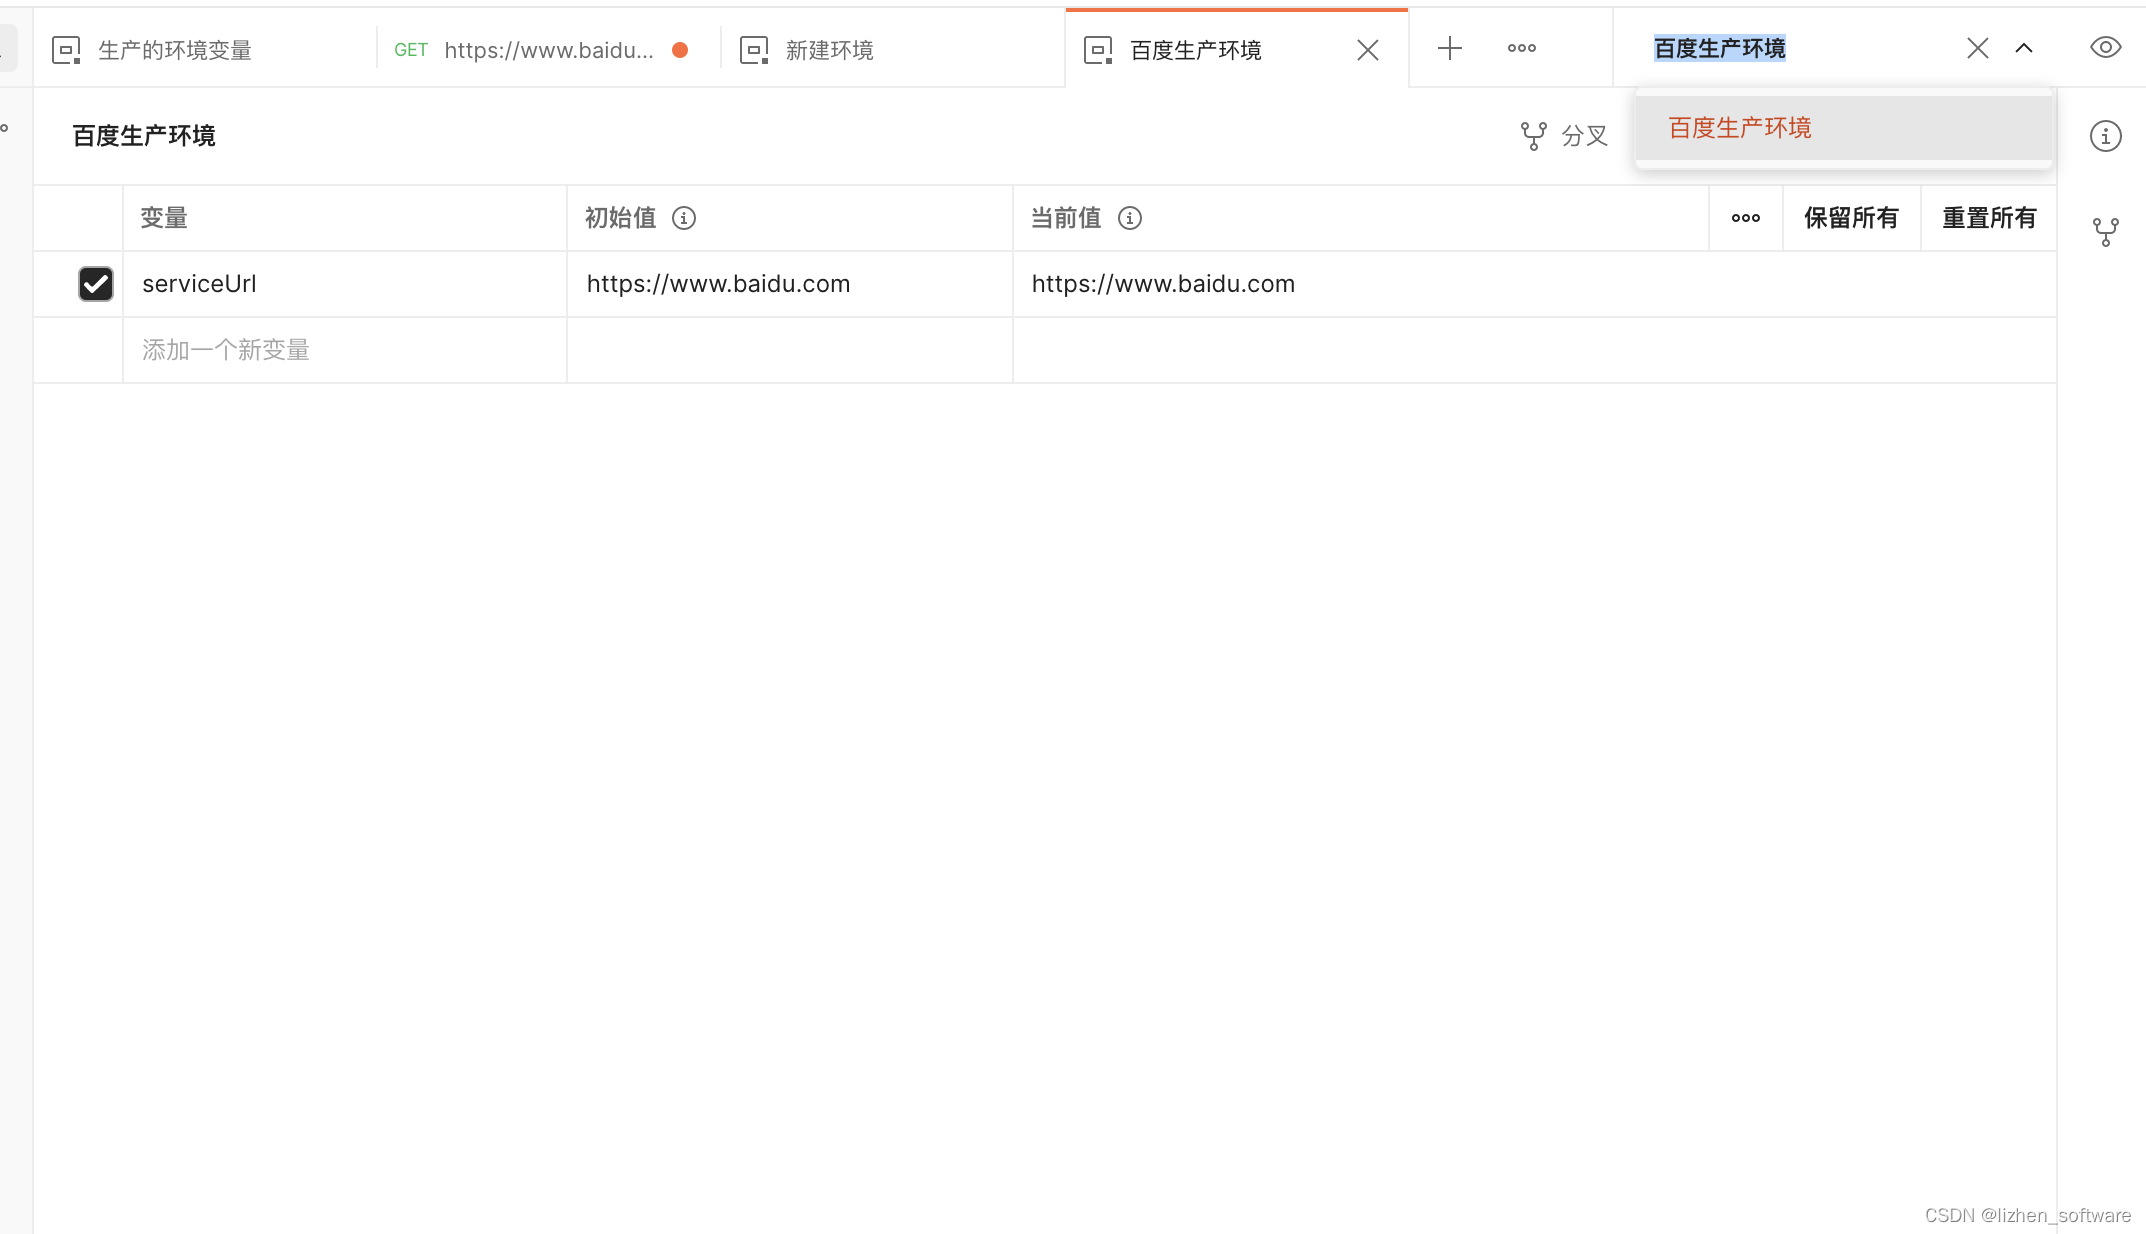Click 添加一个新变量 input field
Screen dimensions: 2146x1234
(345, 349)
